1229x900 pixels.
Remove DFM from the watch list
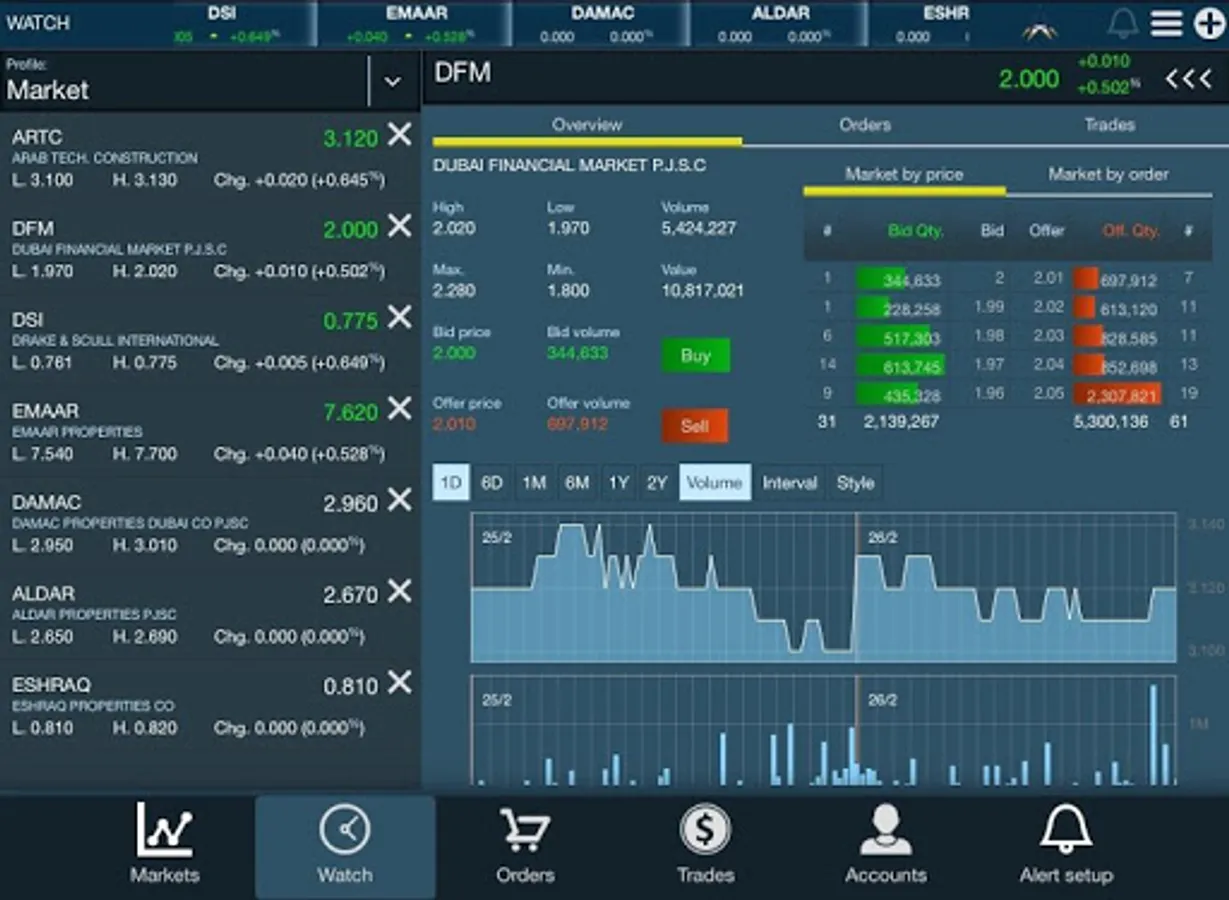[x=399, y=226]
